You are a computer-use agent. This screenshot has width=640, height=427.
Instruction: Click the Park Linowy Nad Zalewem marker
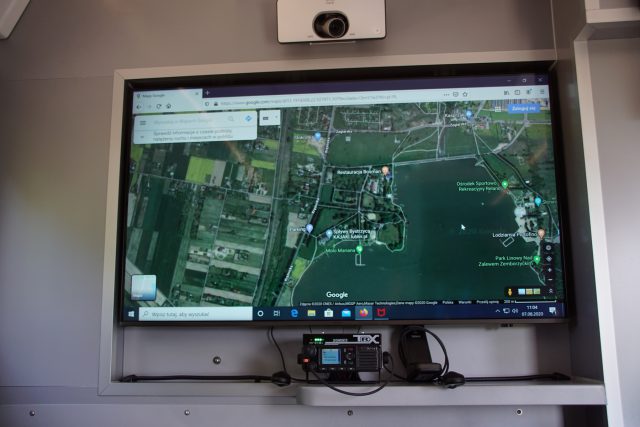pyautogui.click(x=537, y=259)
